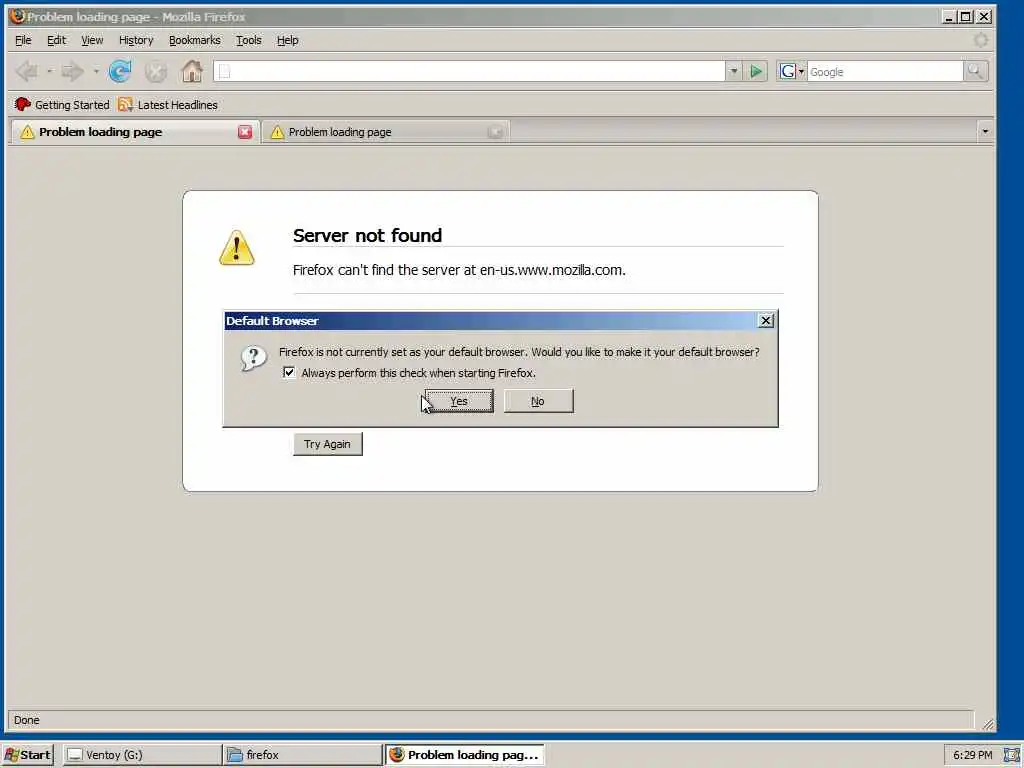Open the address bar history dropdown
The width and height of the screenshot is (1024, 768).
pos(734,71)
